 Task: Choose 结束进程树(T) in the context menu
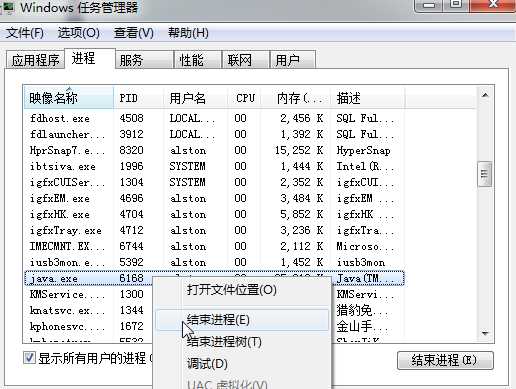click(242, 342)
